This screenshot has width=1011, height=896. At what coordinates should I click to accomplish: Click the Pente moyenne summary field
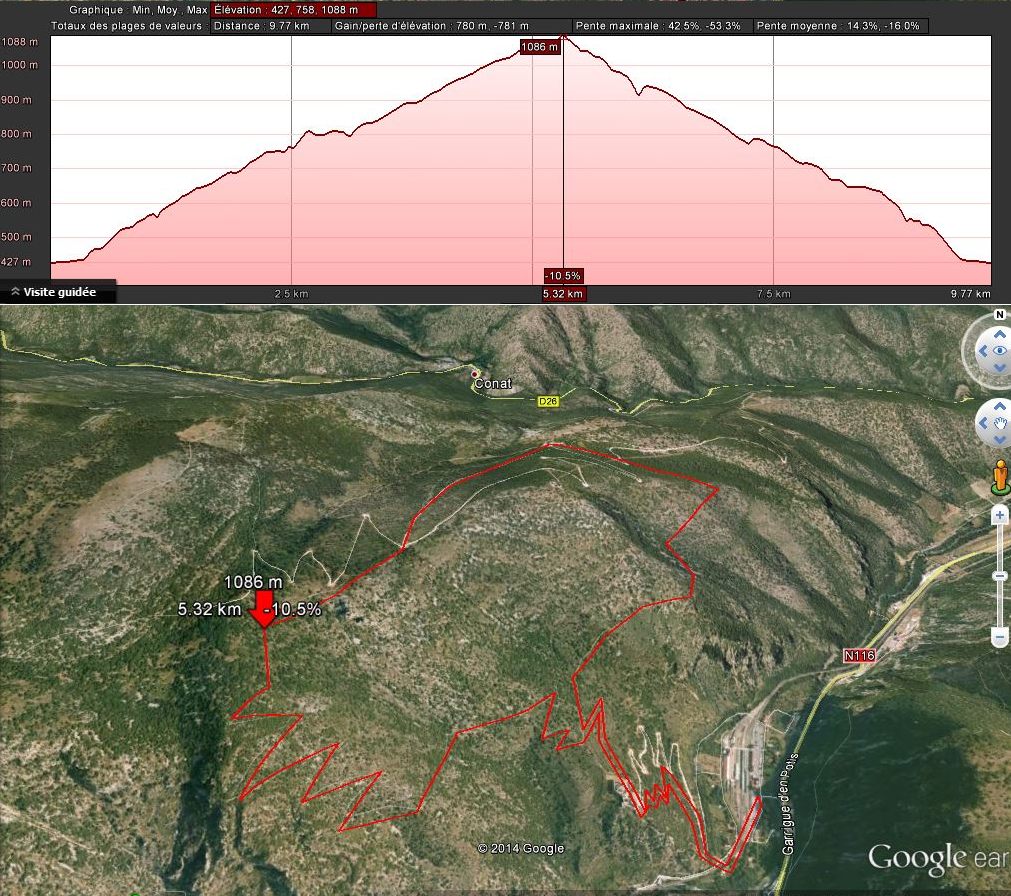point(840,26)
